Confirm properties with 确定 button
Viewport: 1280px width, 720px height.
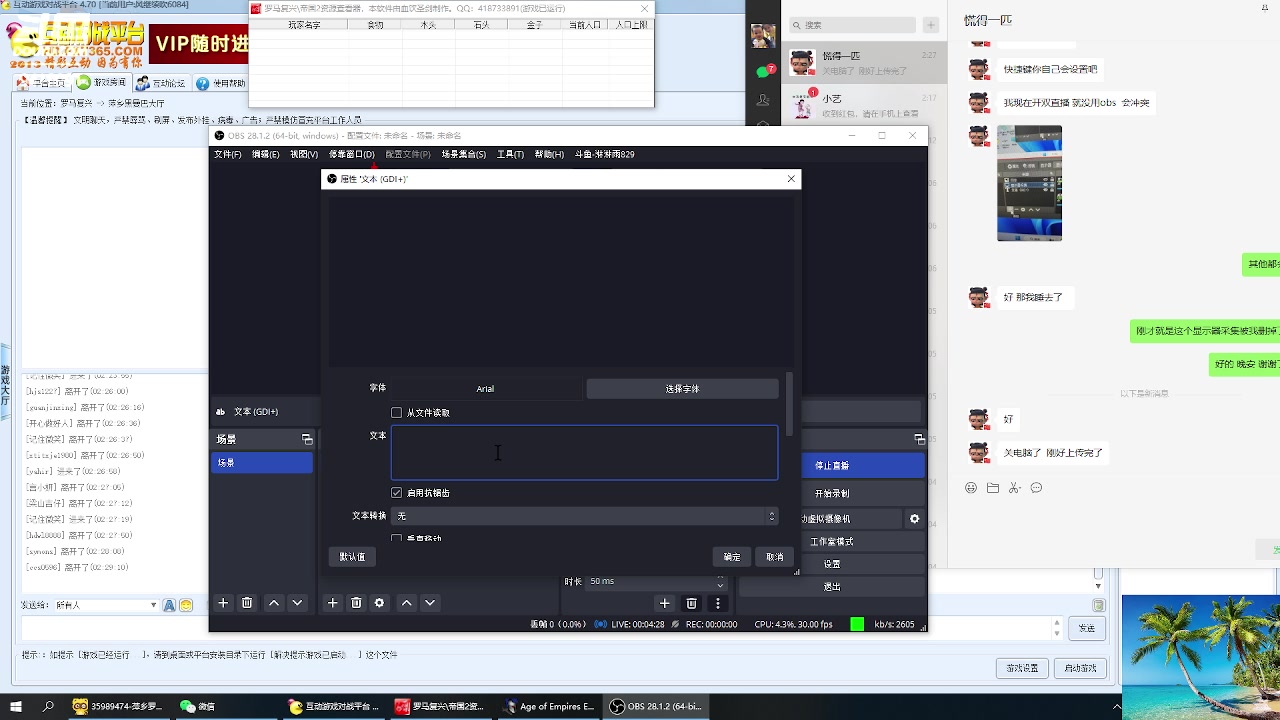click(732, 557)
